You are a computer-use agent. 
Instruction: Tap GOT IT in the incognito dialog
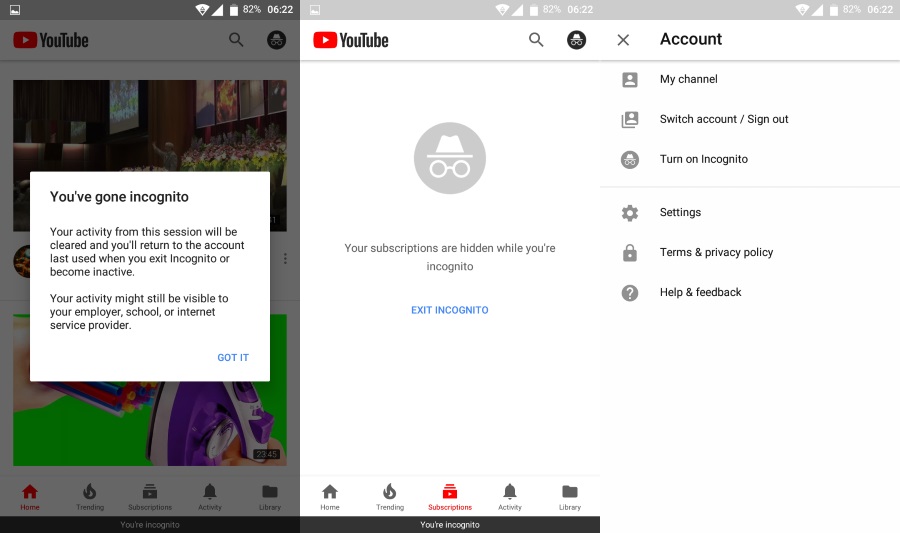click(x=232, y=357)
